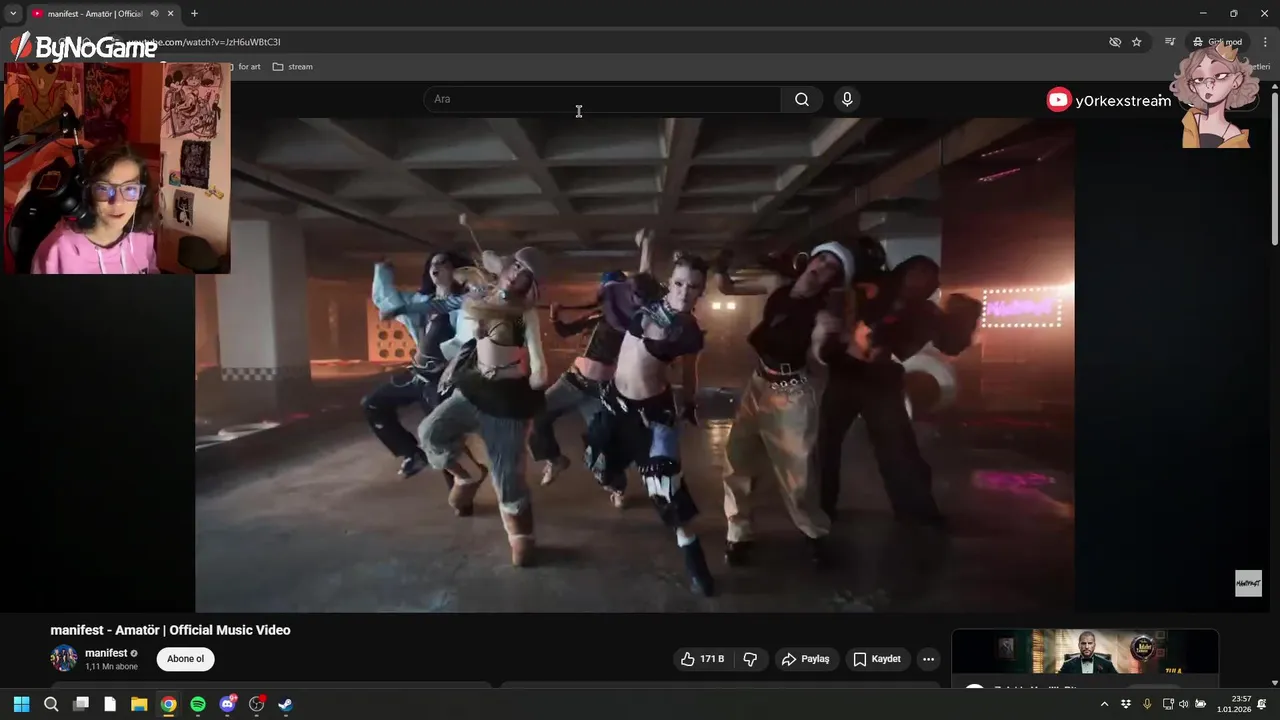Click the third-party cookies eye icon
Screen dimensions: 1280x720
(x=1115, y=42)
